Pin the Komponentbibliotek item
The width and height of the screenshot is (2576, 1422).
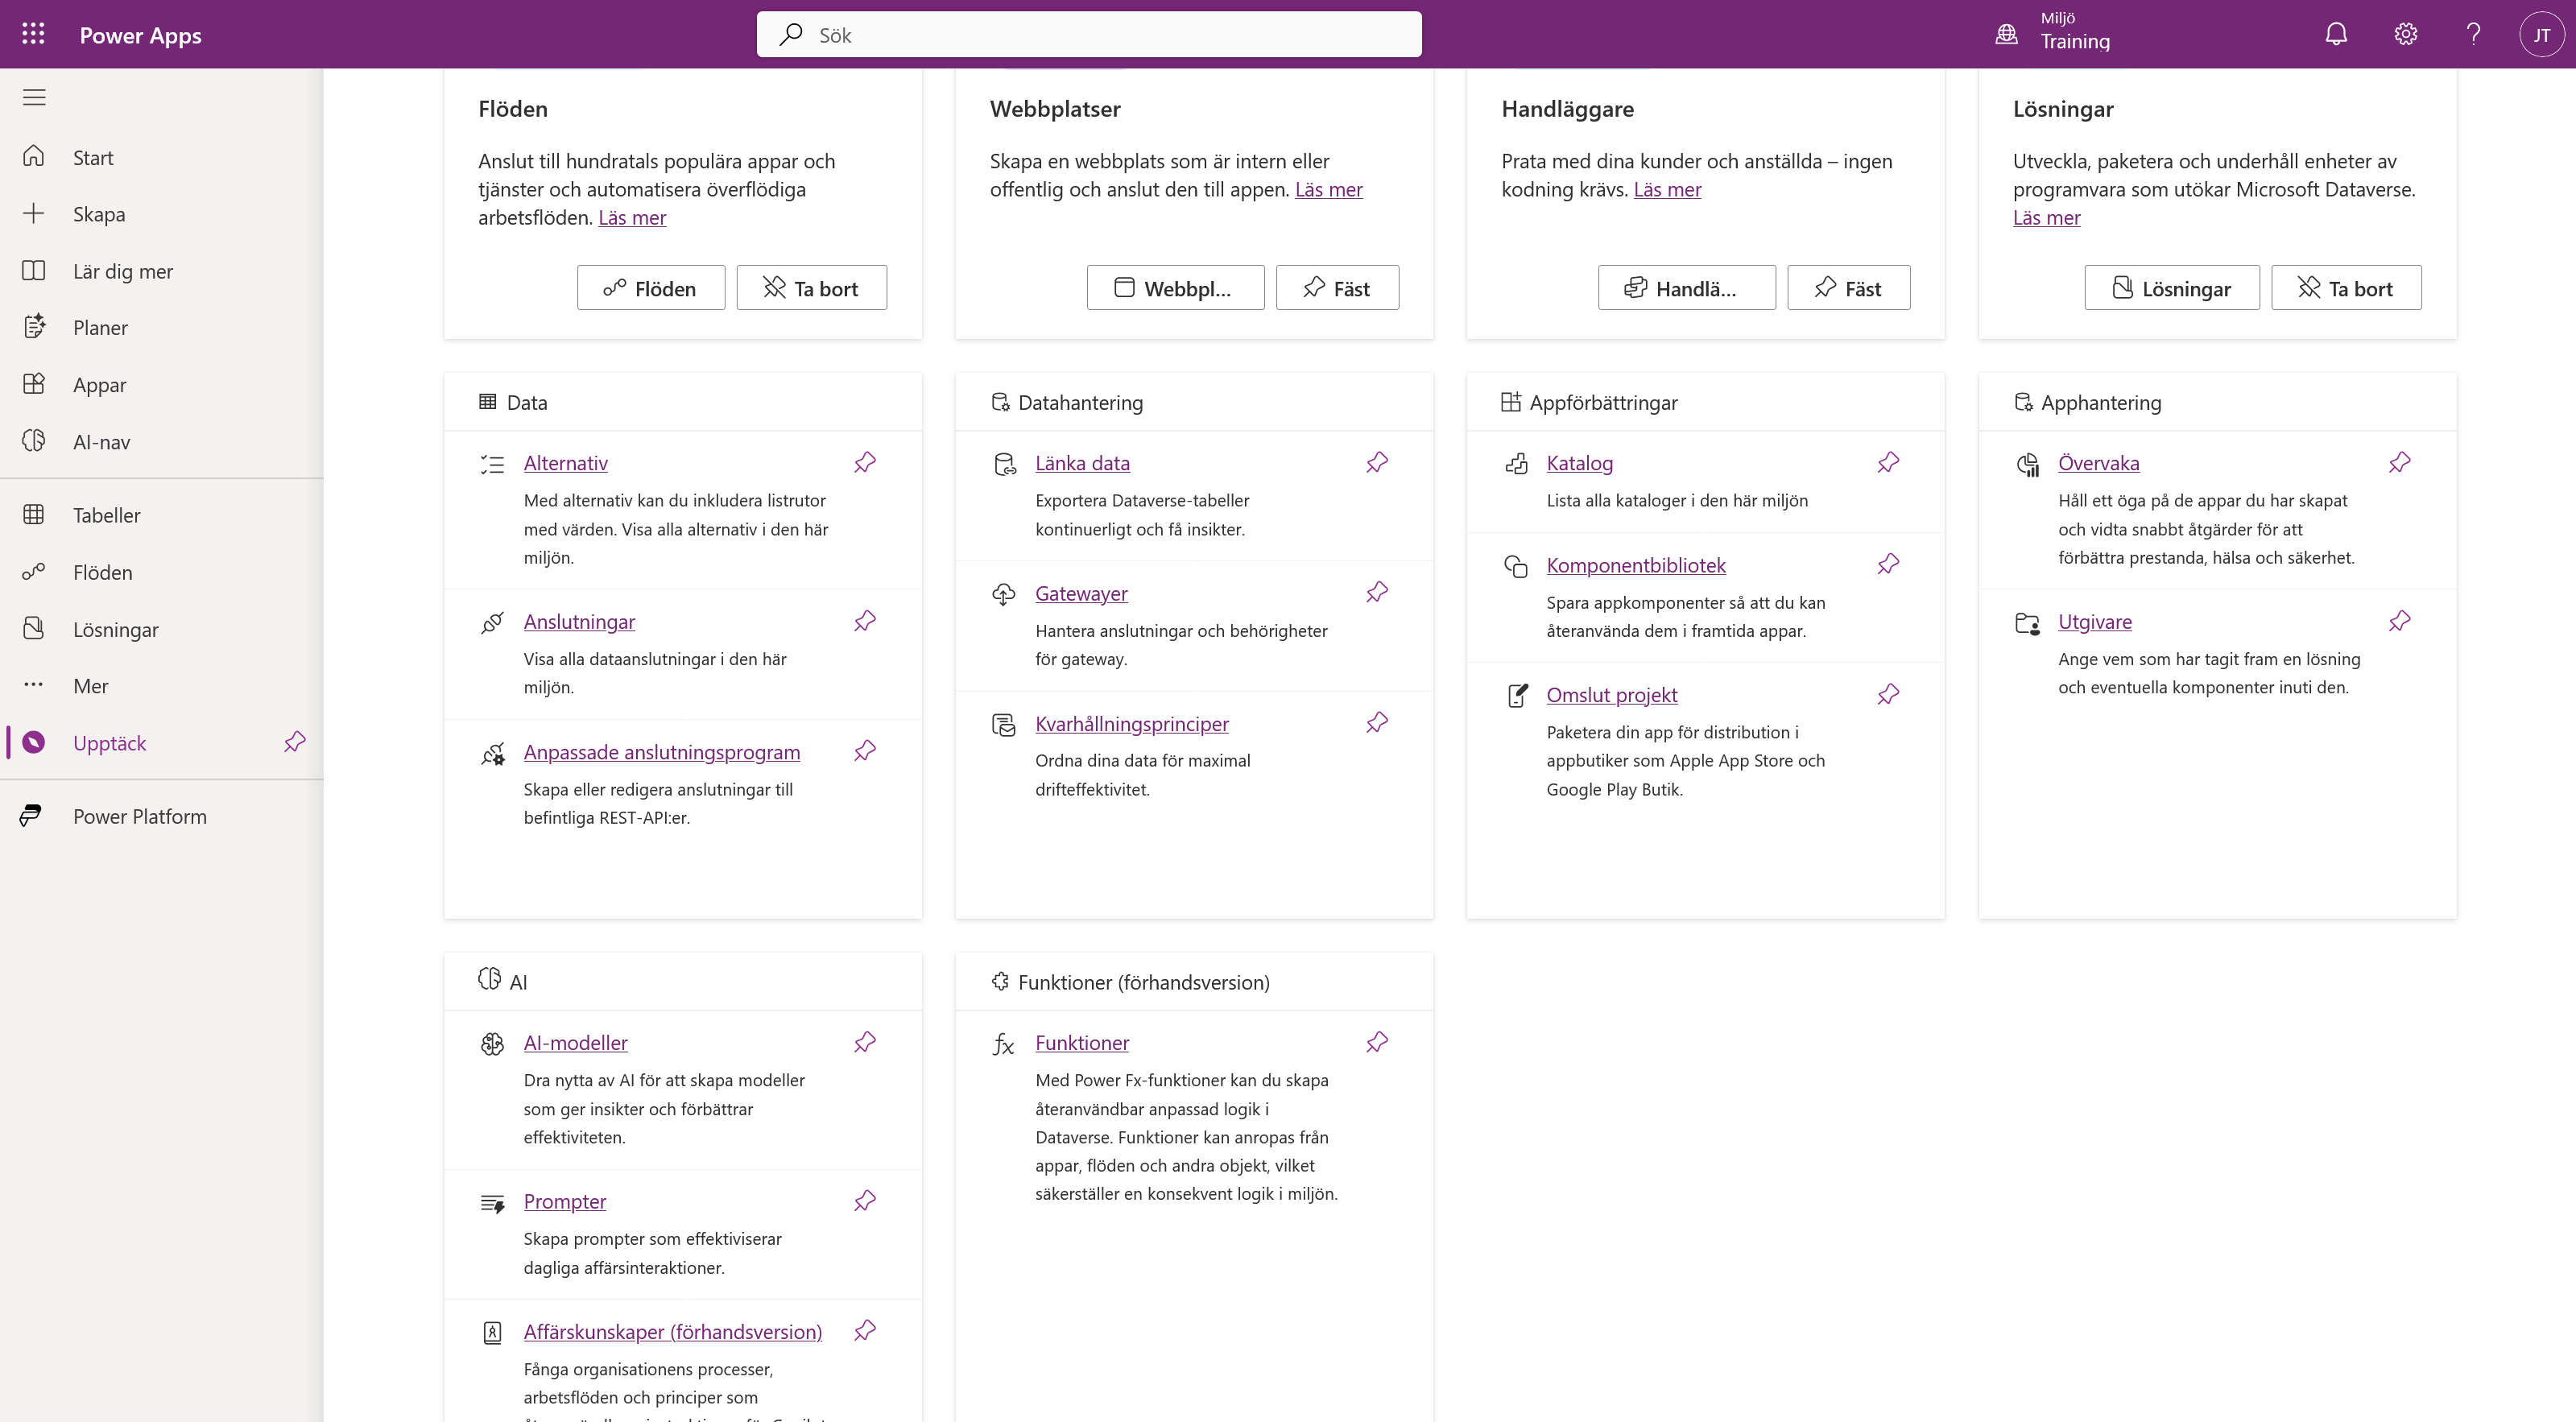click(1888, 564)
